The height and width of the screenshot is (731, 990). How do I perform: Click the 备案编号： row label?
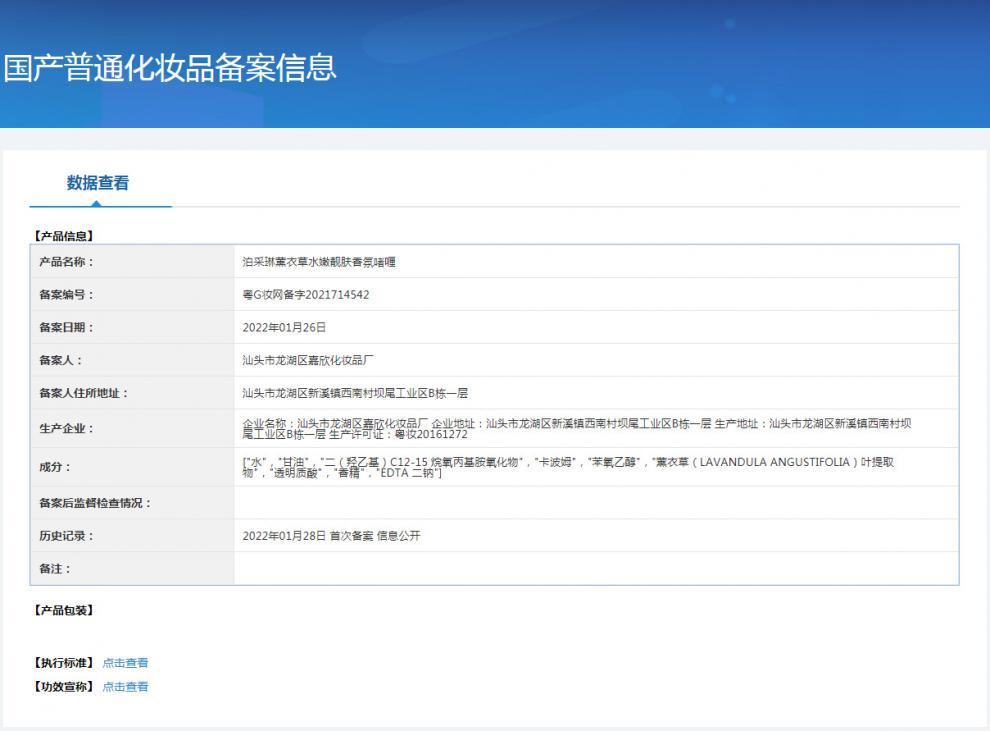coord(66,295)
